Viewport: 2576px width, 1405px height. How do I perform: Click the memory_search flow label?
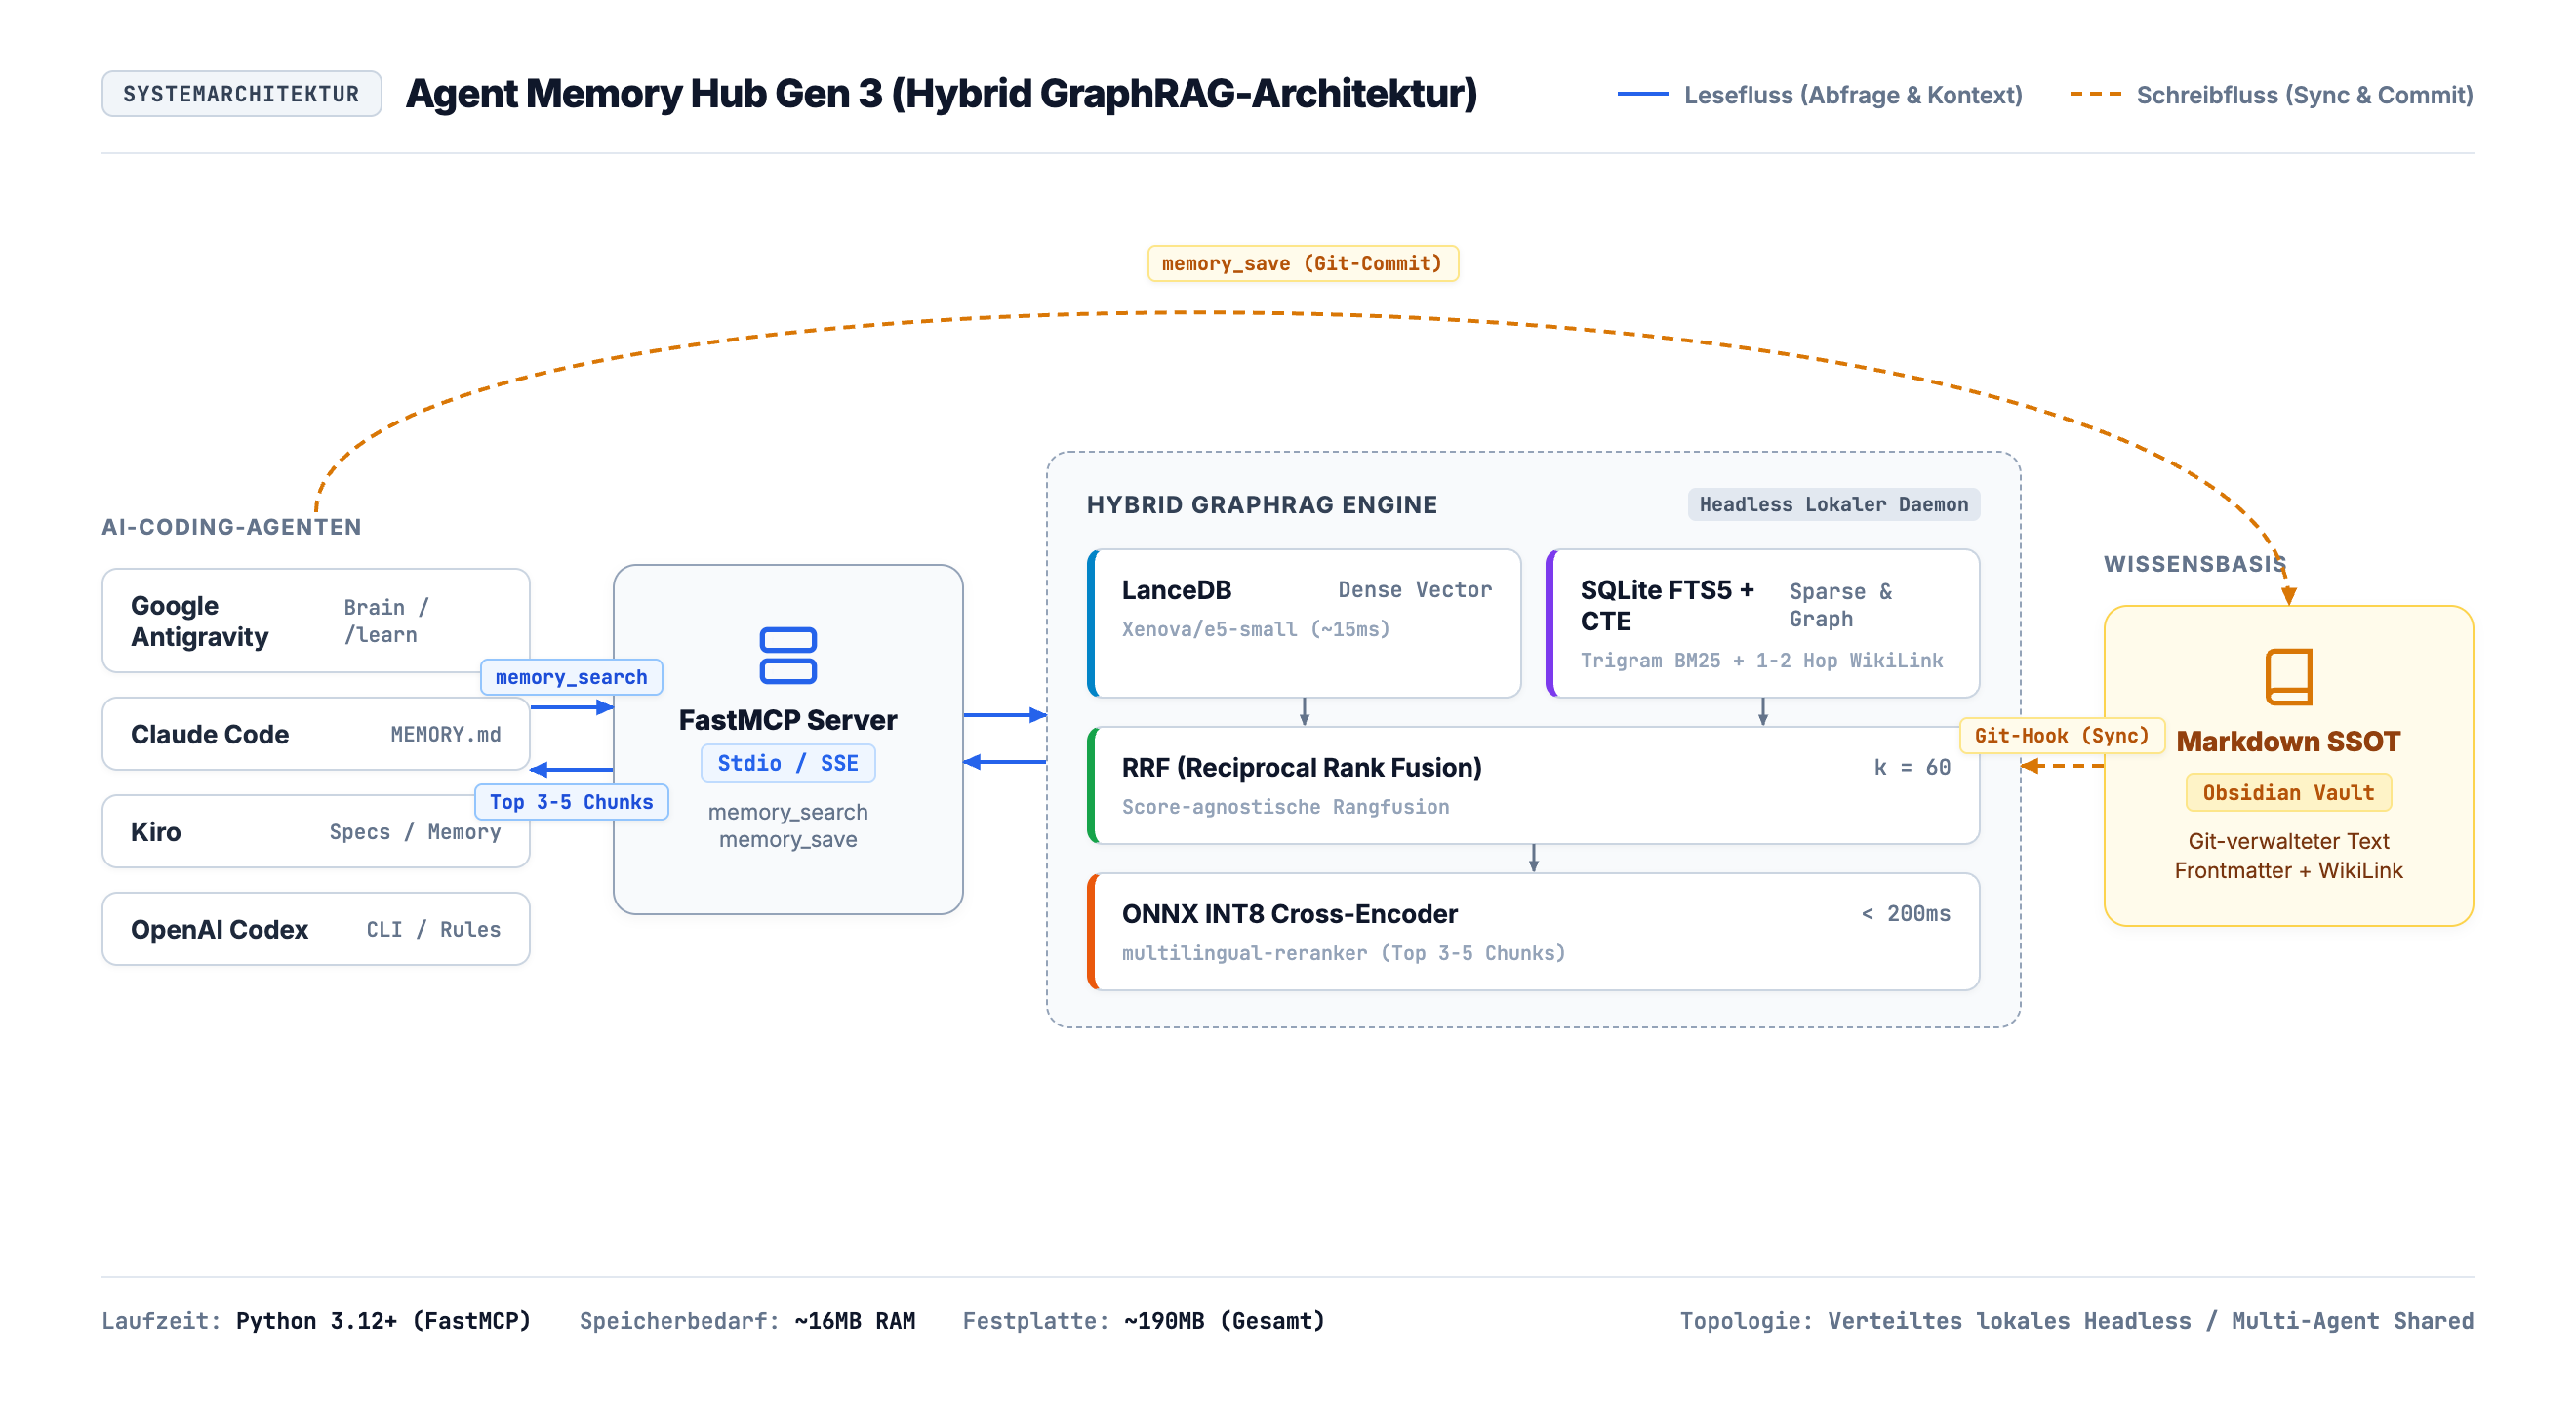571,677
